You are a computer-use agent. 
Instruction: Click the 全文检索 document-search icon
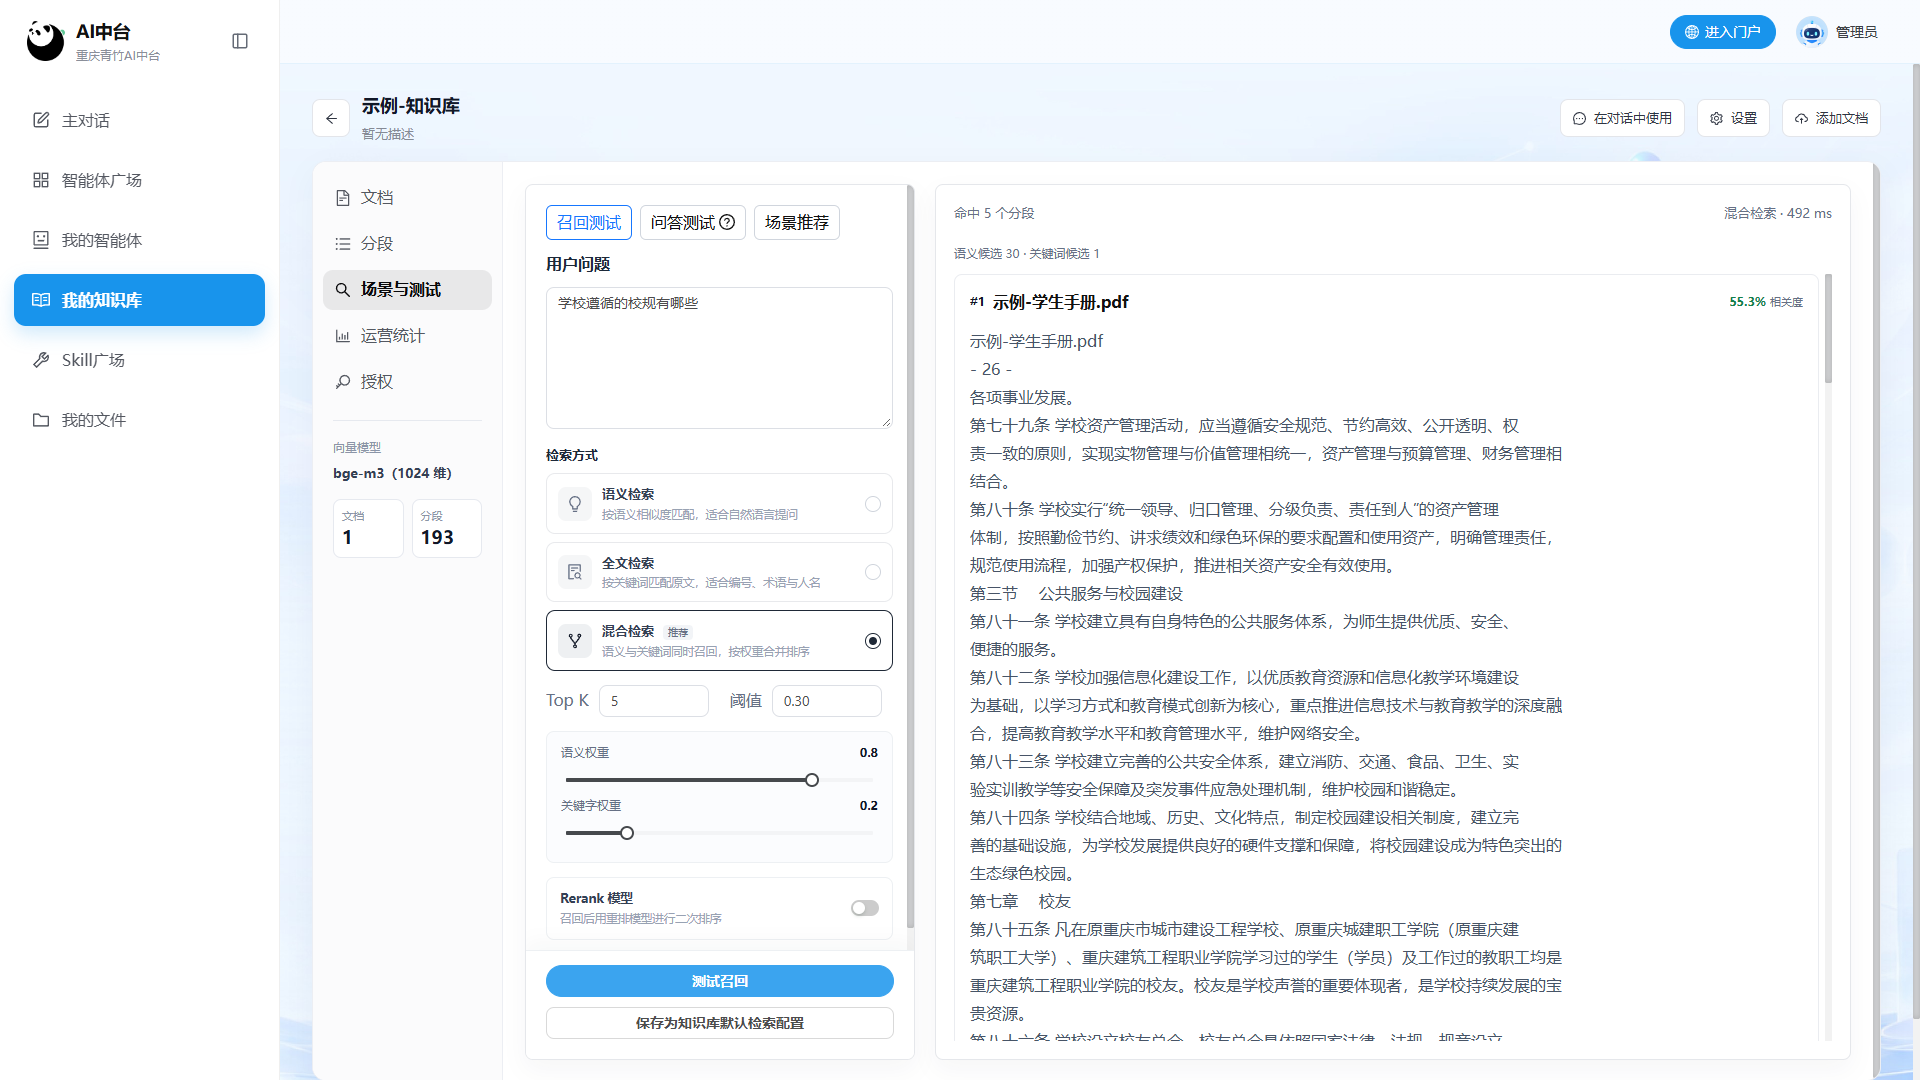(575, 572)
